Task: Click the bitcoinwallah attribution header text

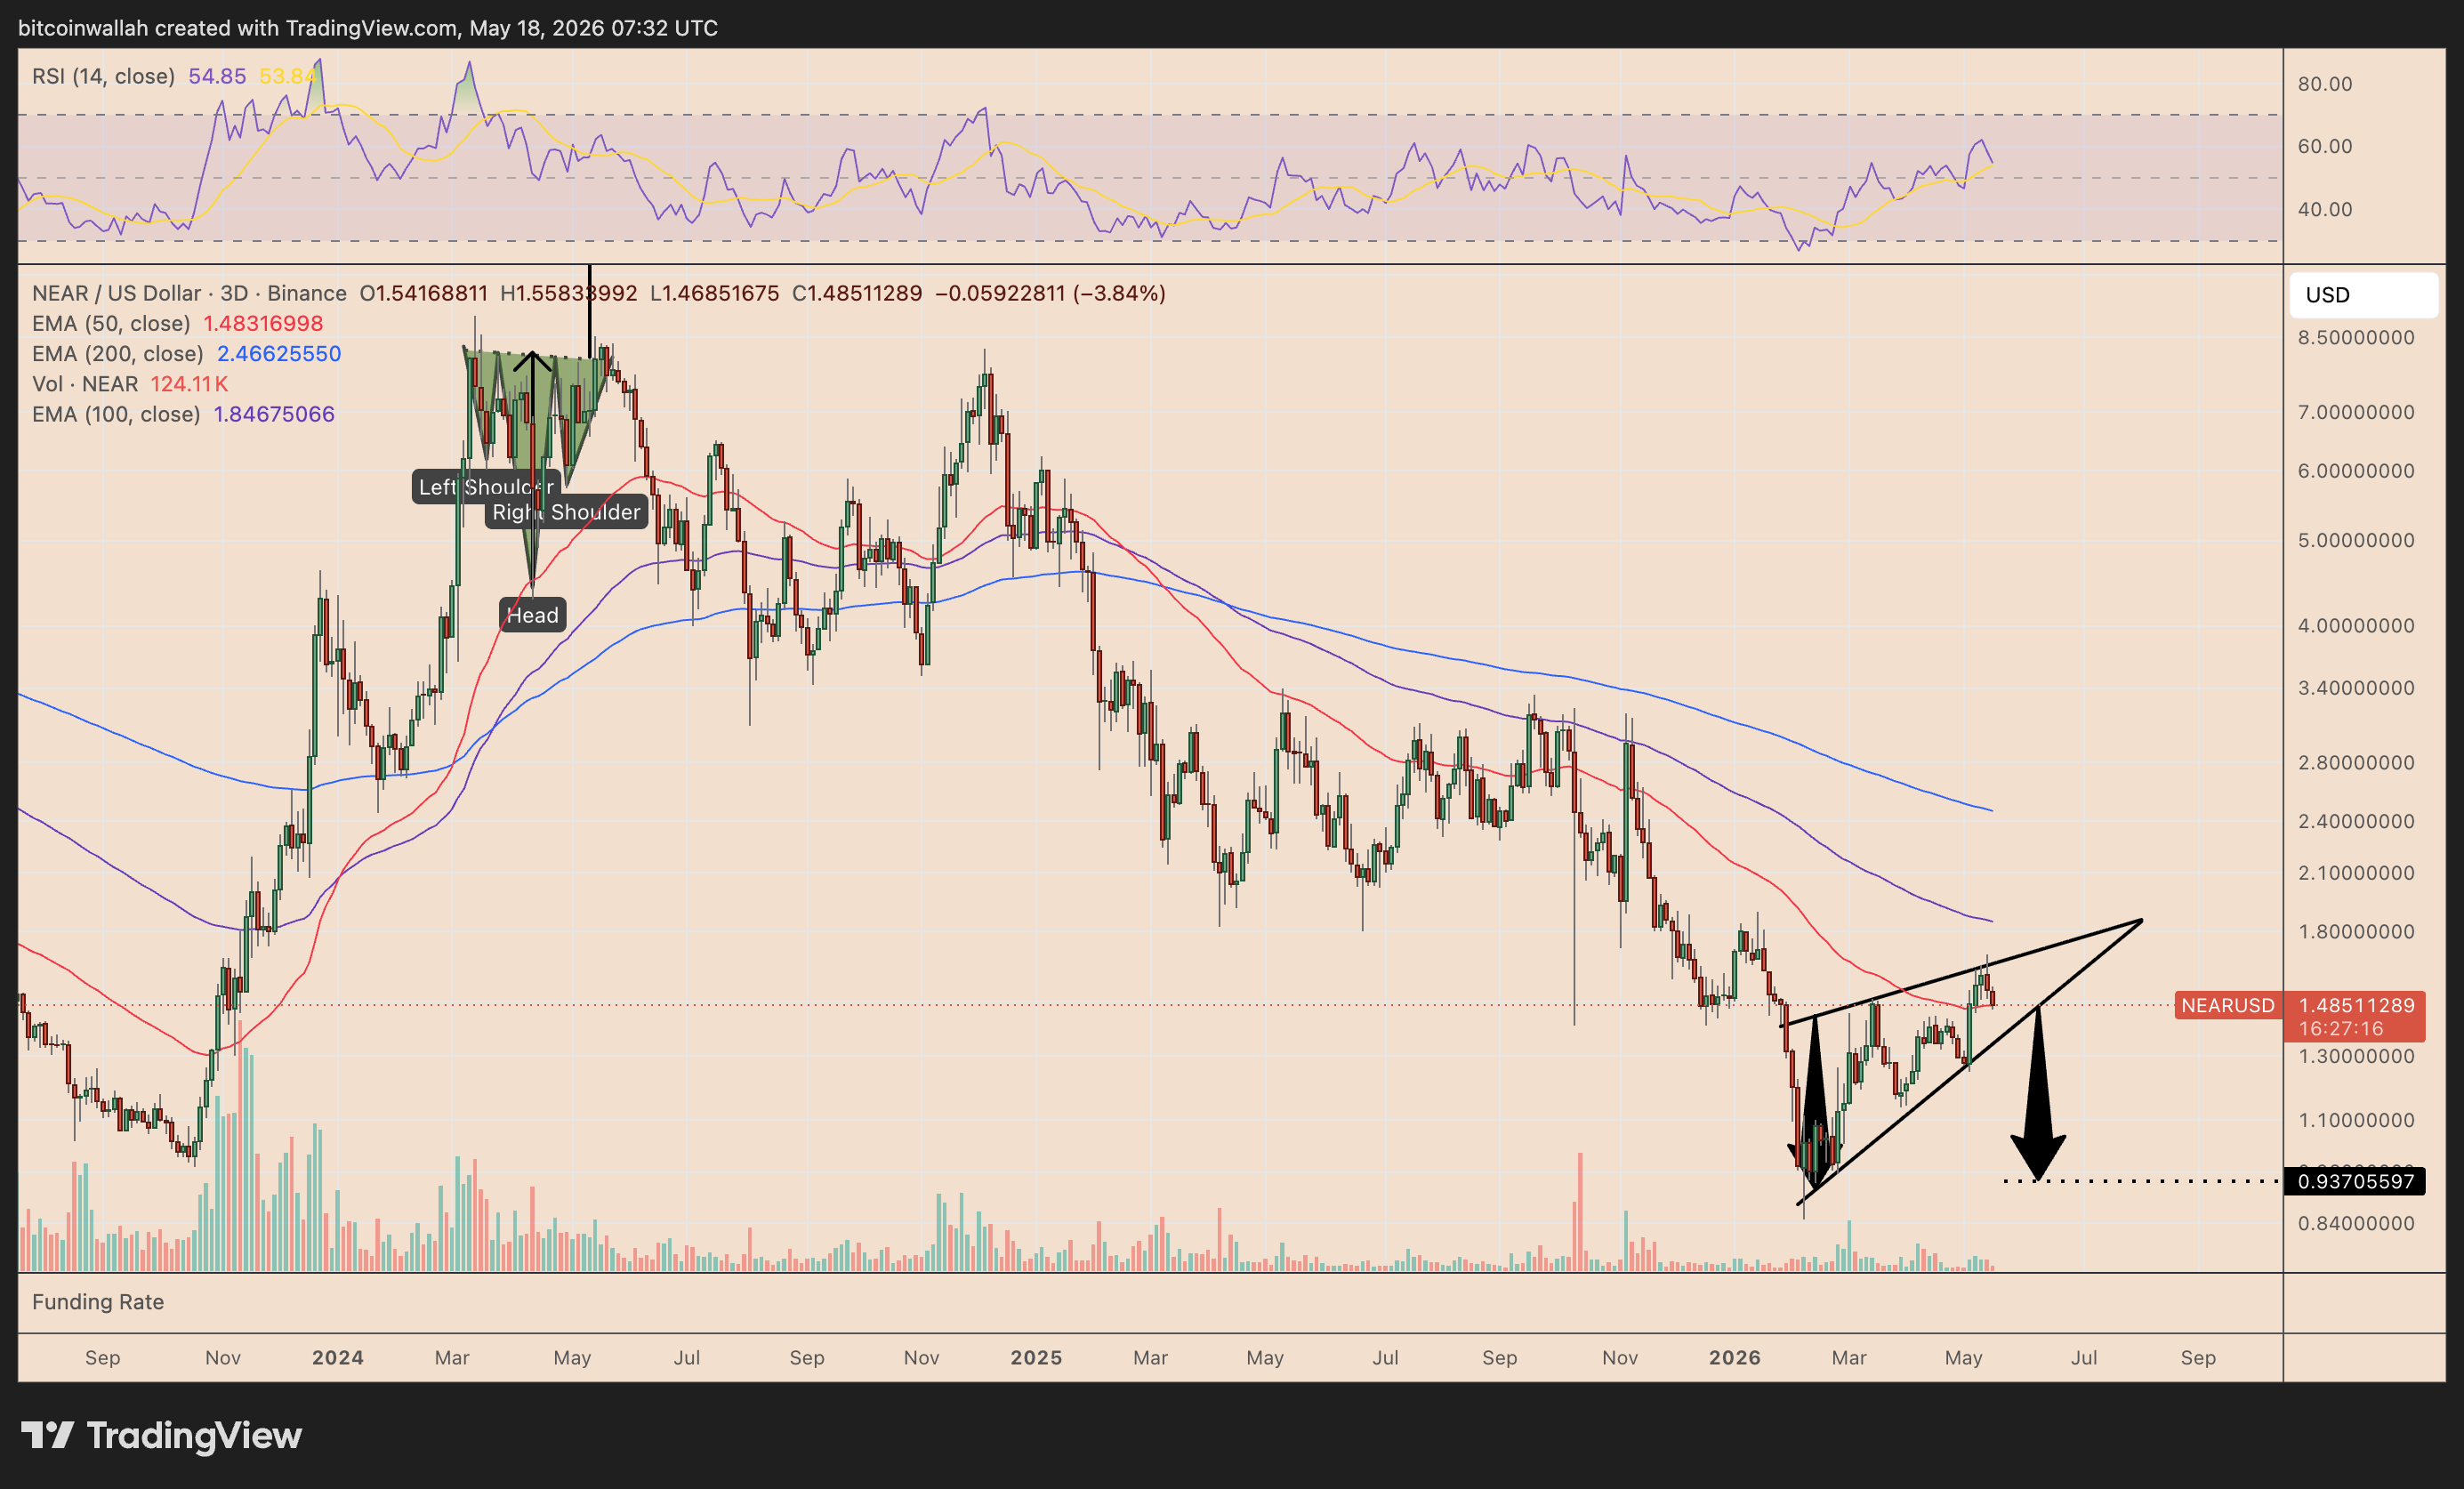Action: coord(367,28)
